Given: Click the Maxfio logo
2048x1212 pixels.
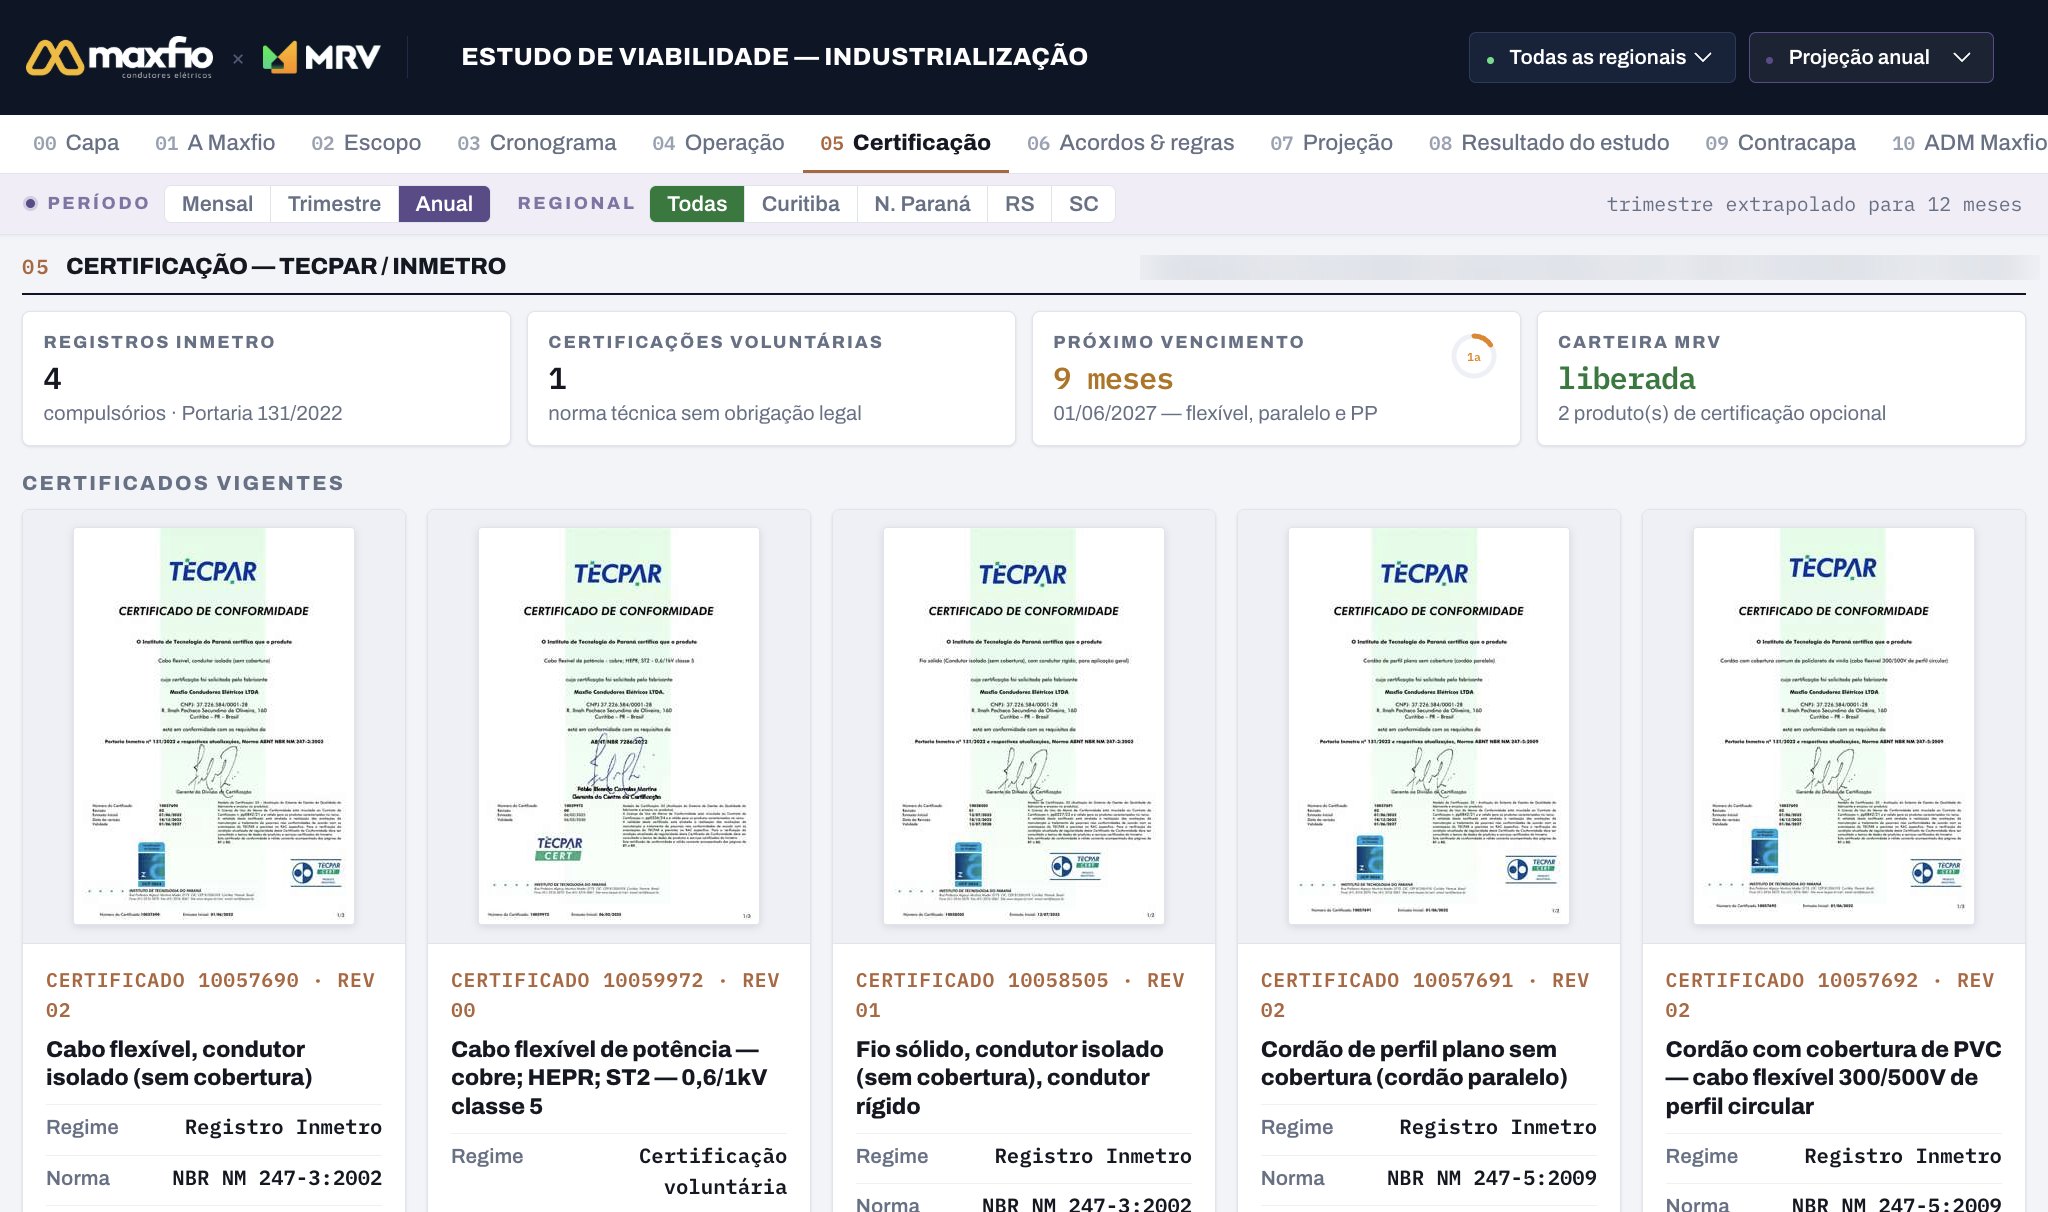Looking at the screenshot, I should 119,57.
